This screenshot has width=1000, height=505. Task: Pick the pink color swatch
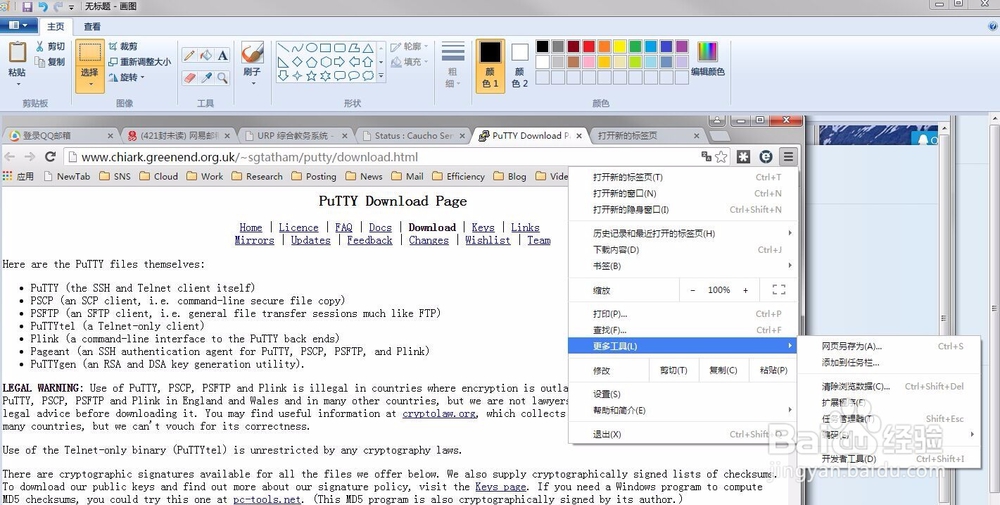(589, 61)
